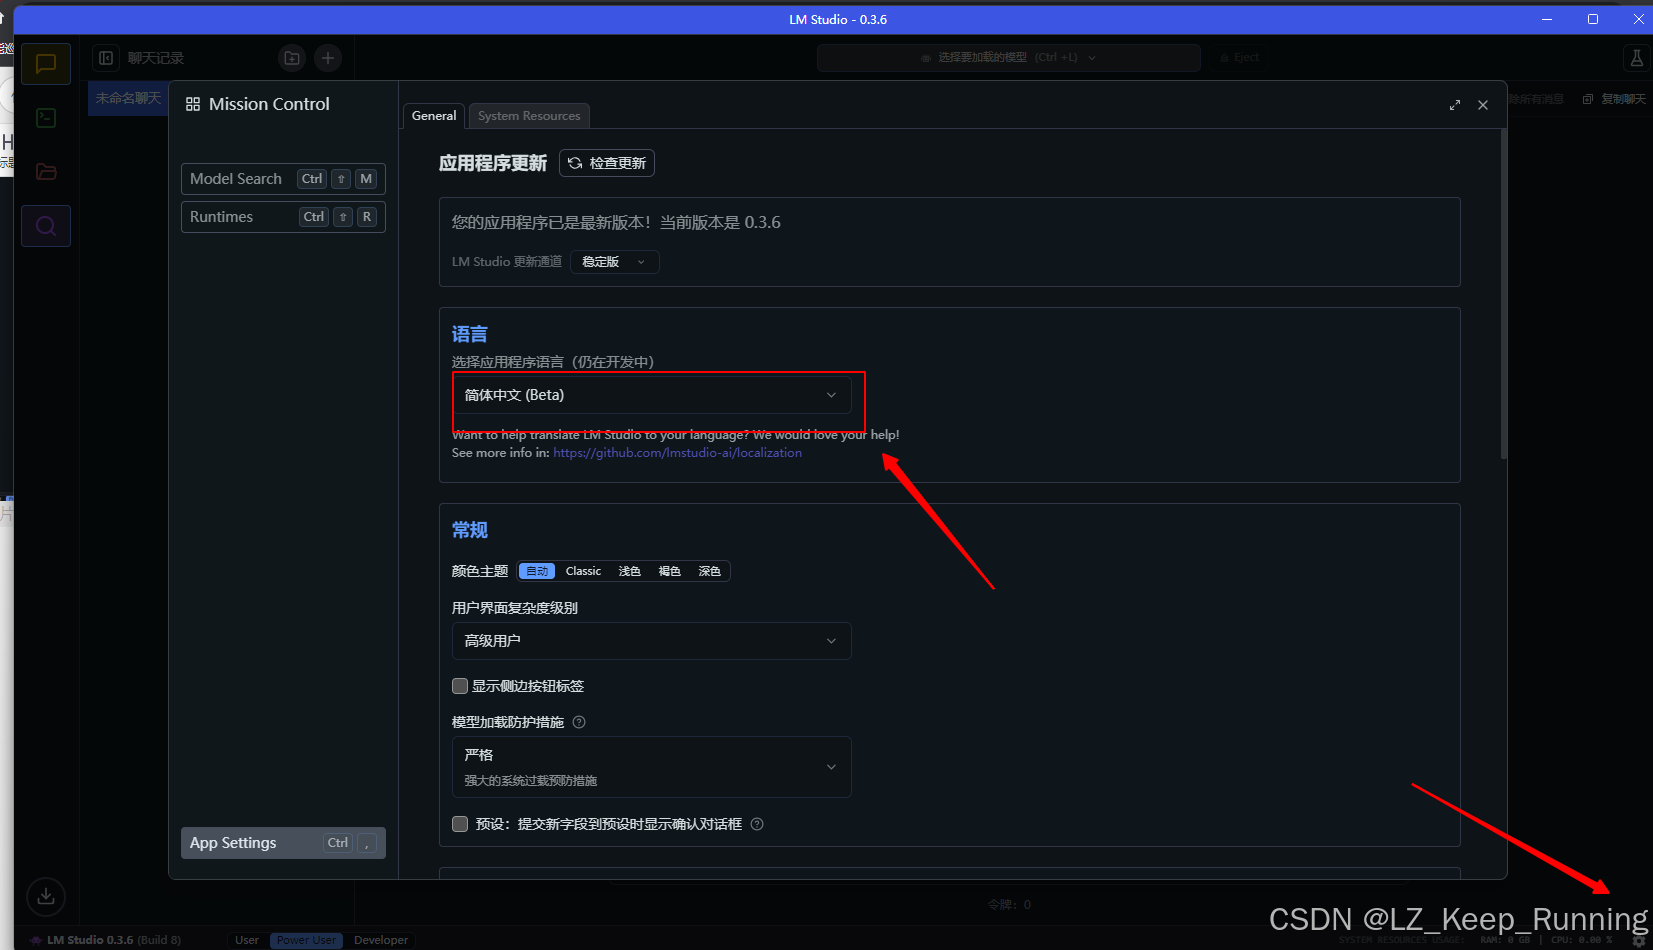Select App Settings in Mission Control
This screenshot has width=1653, height=950.
click(283, 843)
